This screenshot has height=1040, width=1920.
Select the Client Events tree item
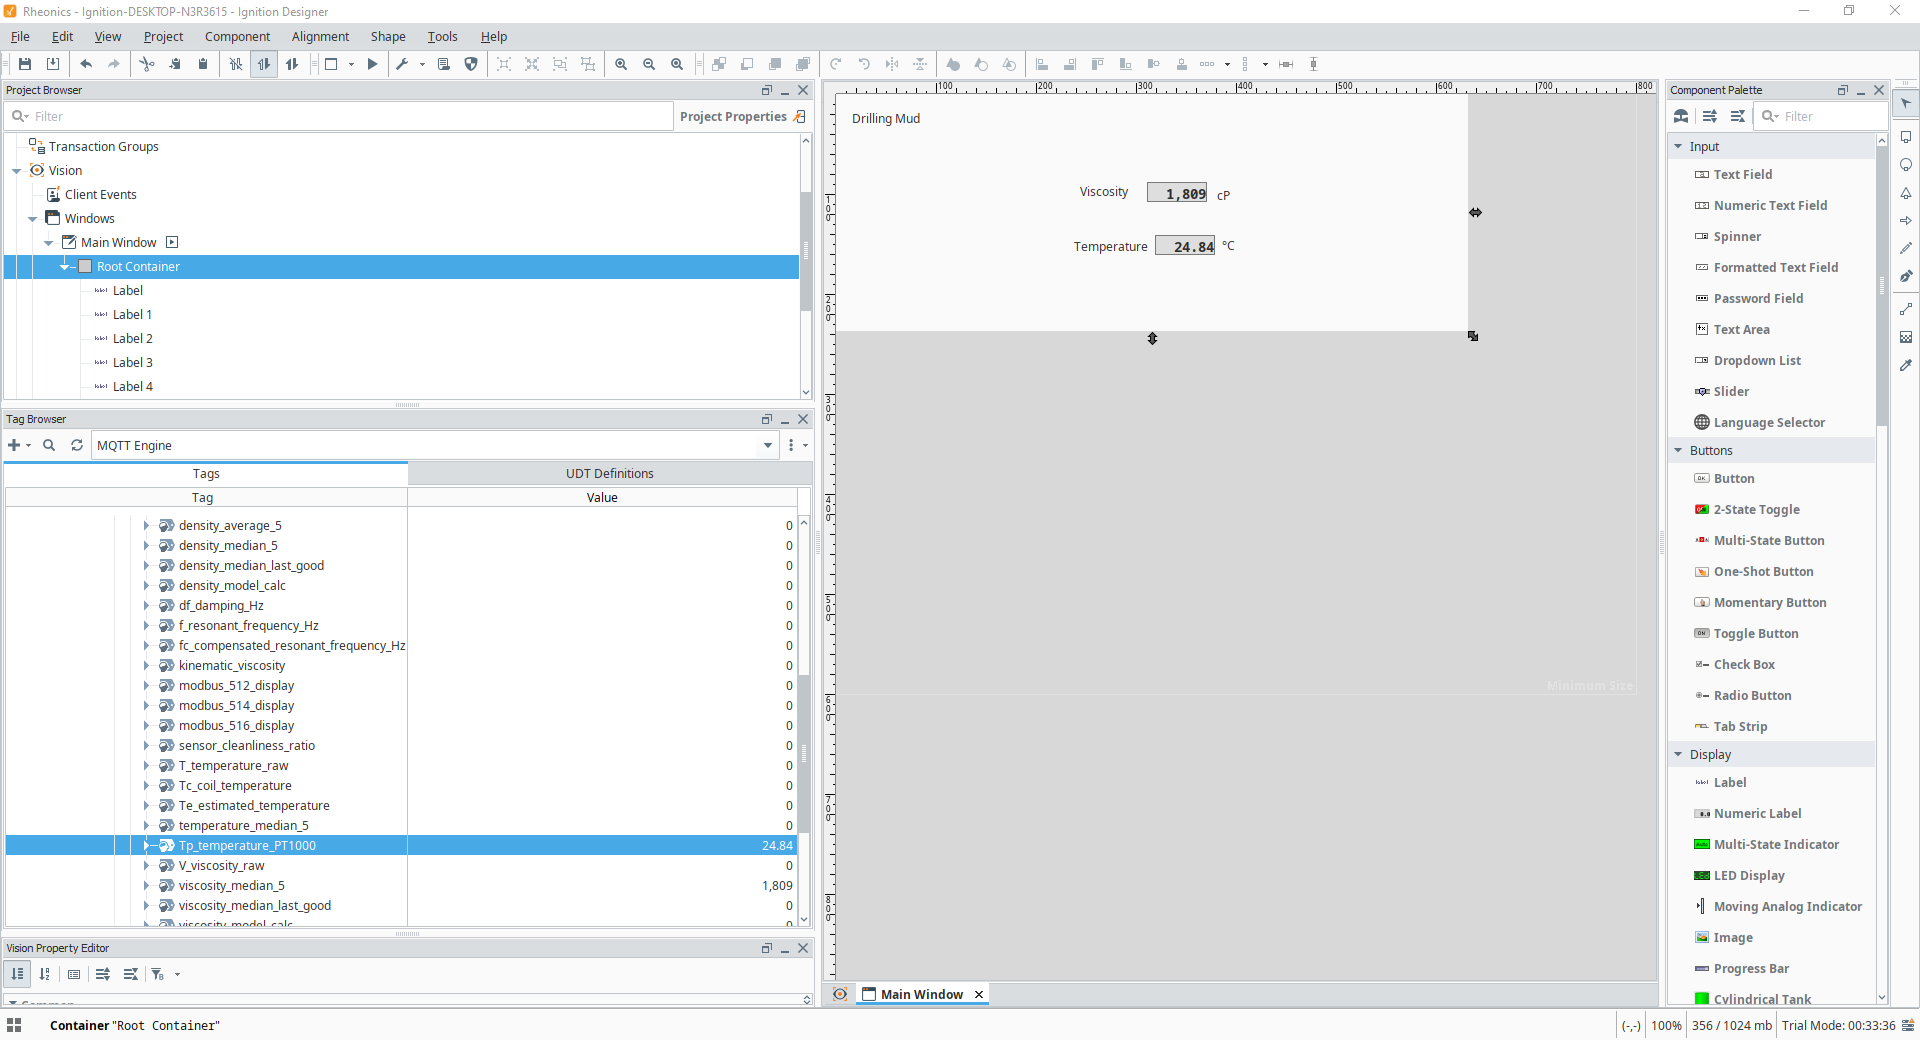coord(100,194)
